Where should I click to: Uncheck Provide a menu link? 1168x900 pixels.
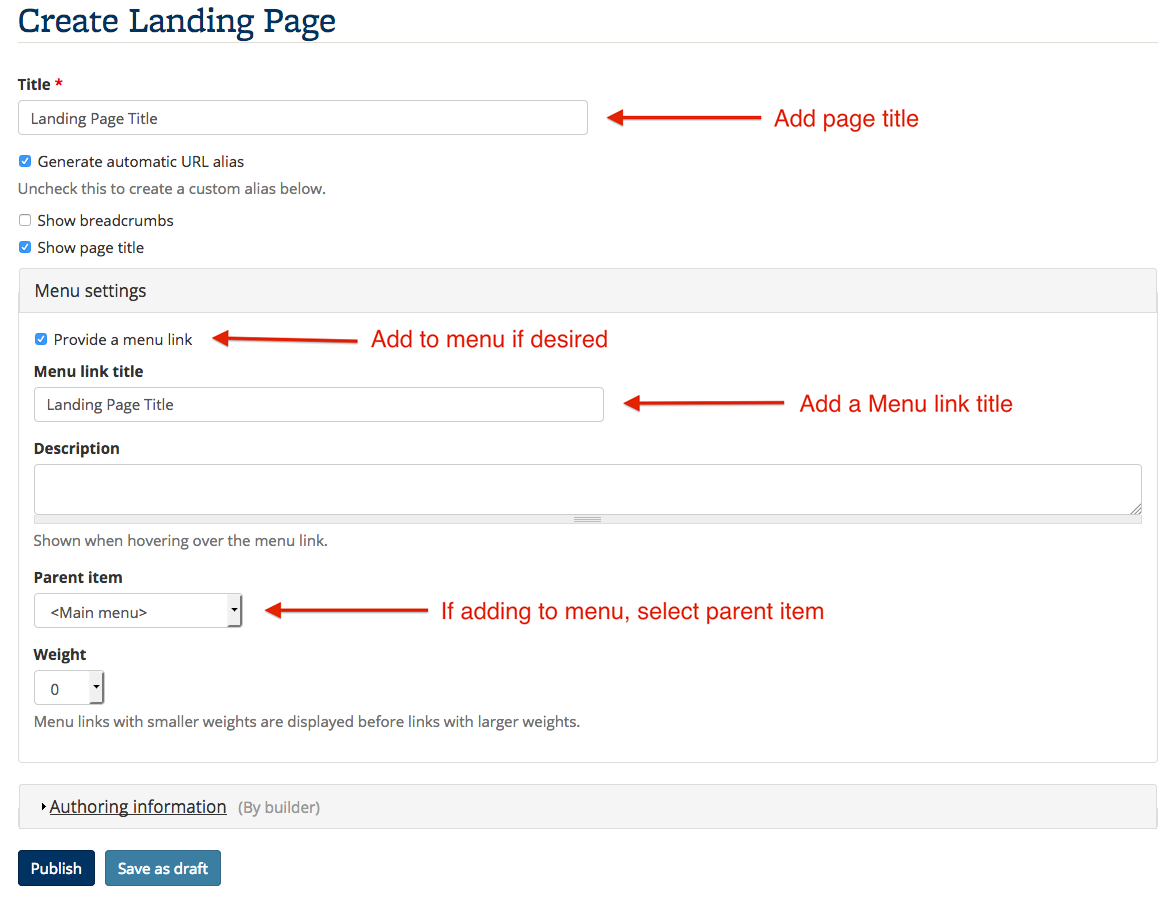(x=41, y=339)
